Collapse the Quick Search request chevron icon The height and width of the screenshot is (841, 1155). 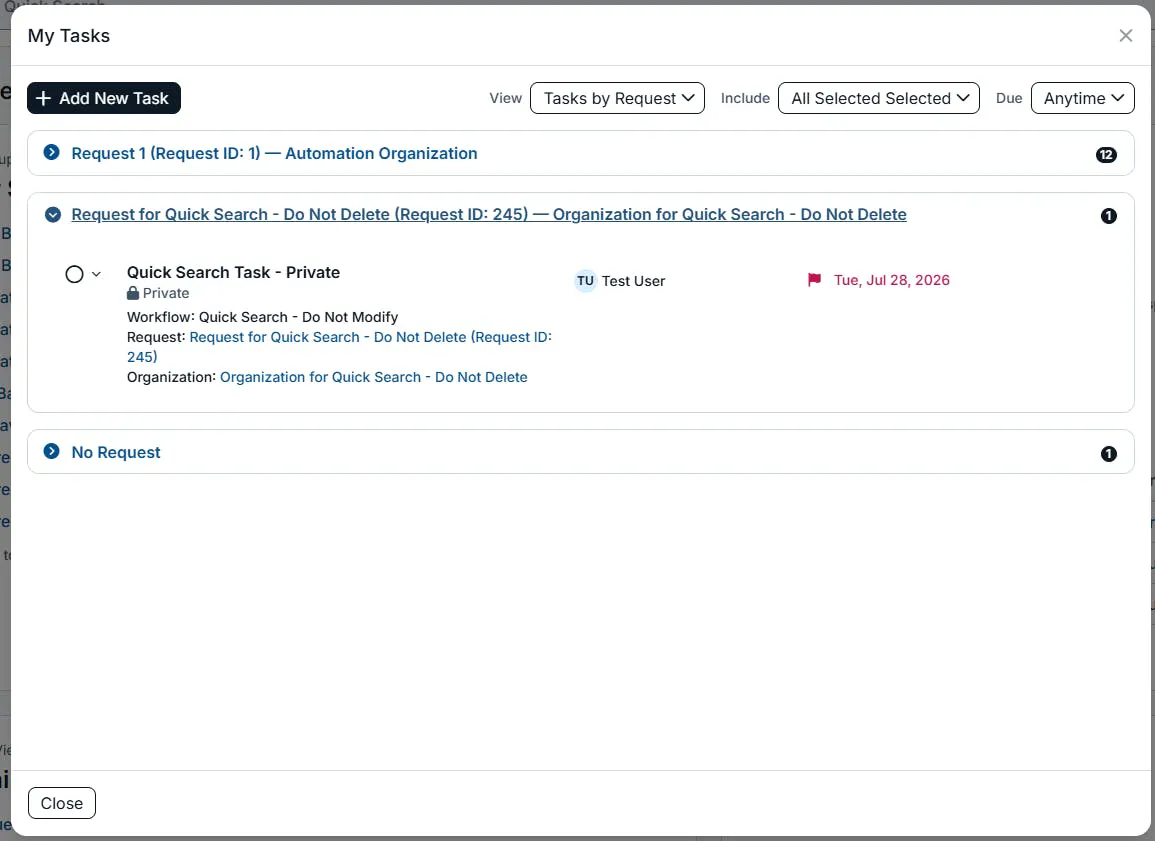(x=52, y=214)
